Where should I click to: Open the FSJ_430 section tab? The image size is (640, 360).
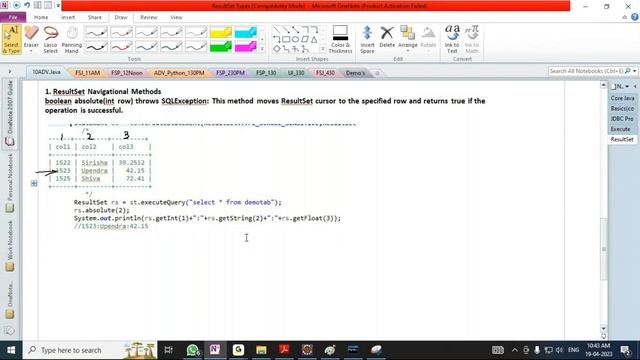pyautogui.click(x=325, y=73)
